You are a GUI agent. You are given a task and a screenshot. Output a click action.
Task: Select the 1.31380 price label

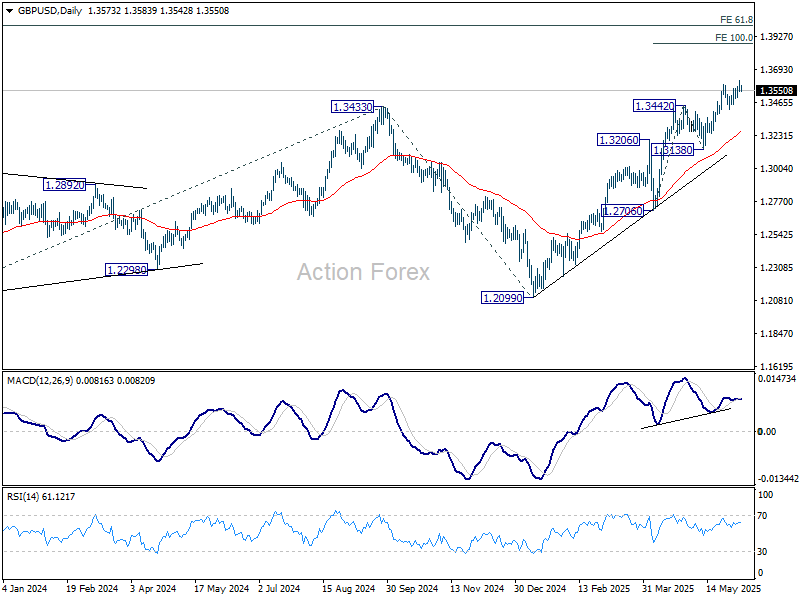coord(672,149)
